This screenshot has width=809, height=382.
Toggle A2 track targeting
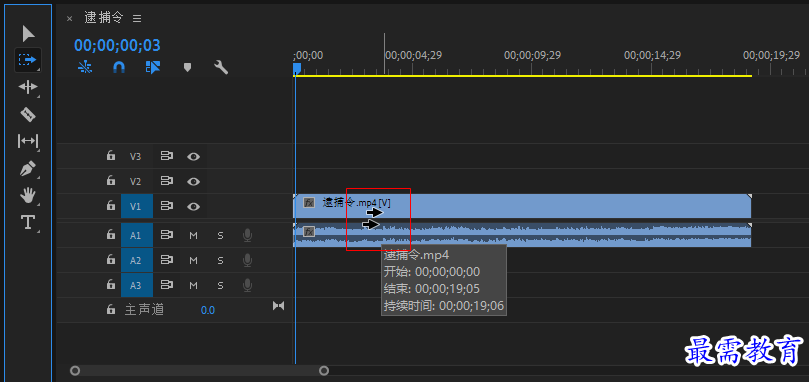pos(136,260)
